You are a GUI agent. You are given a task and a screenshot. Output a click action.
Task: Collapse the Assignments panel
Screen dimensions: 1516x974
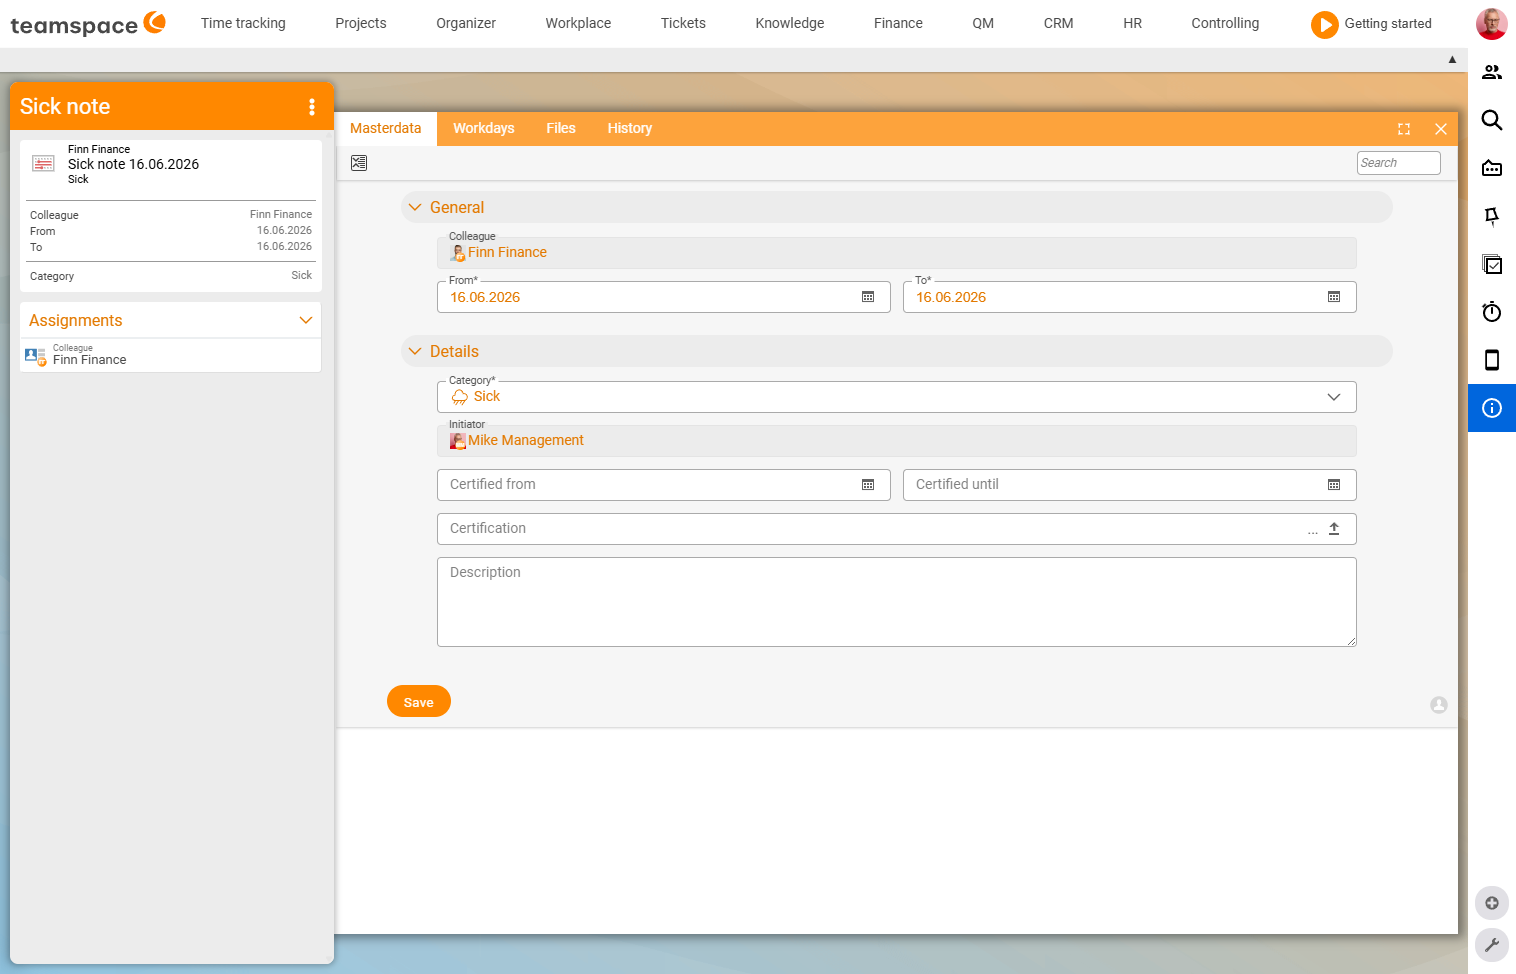pos(306,320)
